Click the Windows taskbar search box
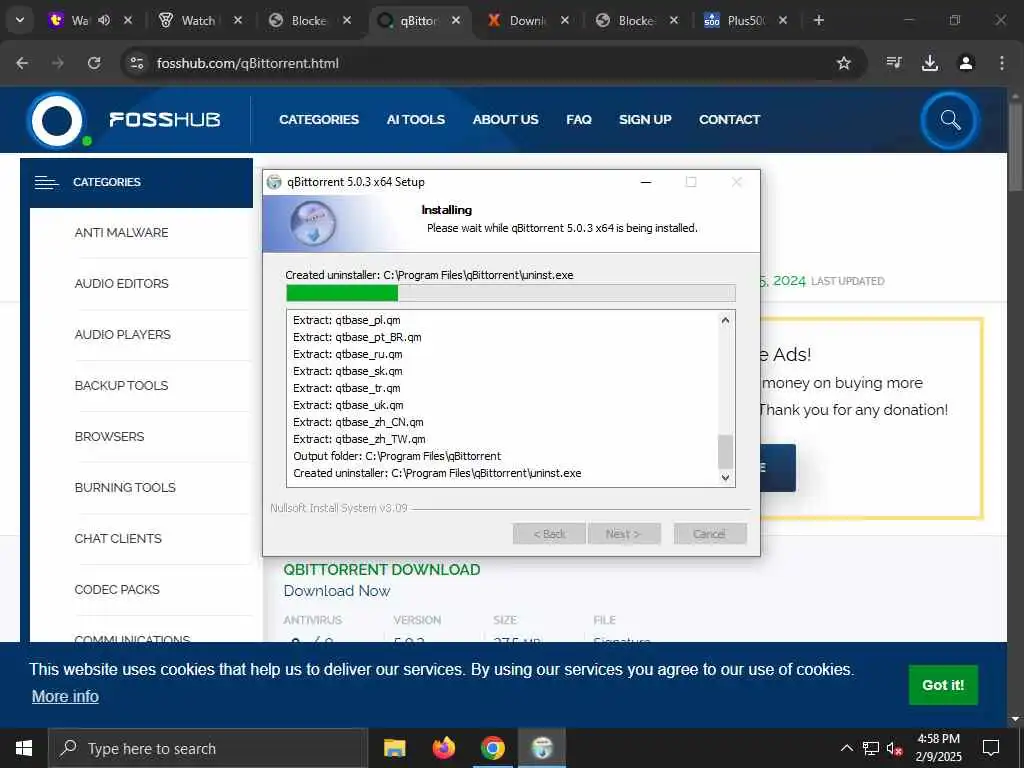Screen dimensions: 1024x768 (208, 748)
